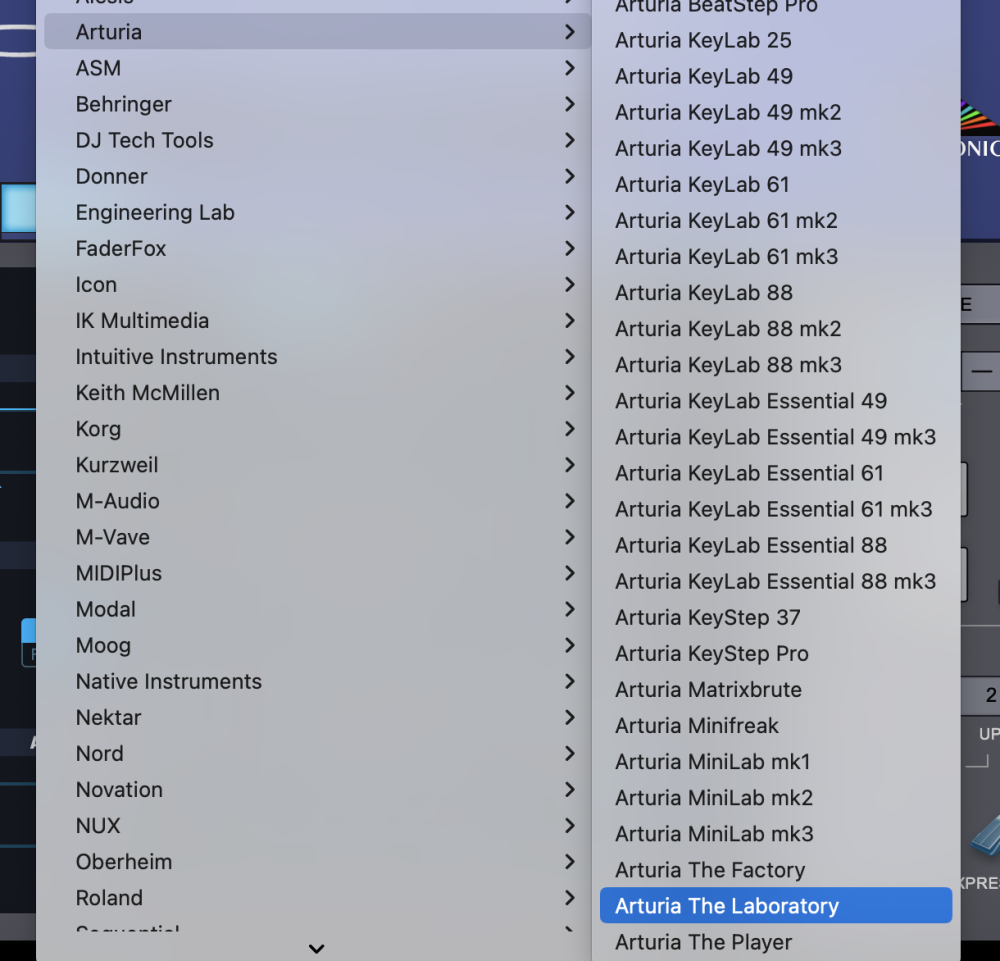The height and width of the screenshot is (961, 1000).
Task: Select Arturia KeyLab Essential 88
Action: pos(776,545)
